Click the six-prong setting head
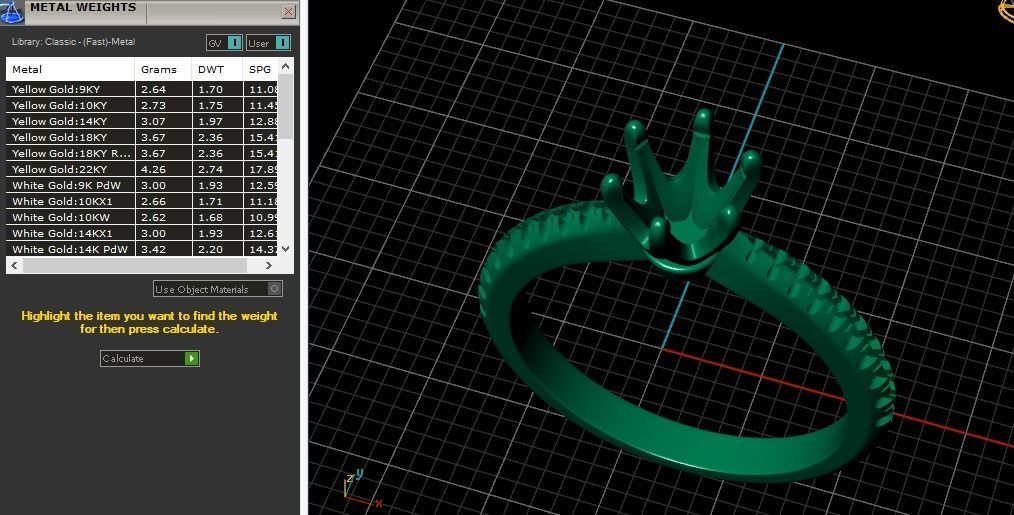 click(682, 191)
